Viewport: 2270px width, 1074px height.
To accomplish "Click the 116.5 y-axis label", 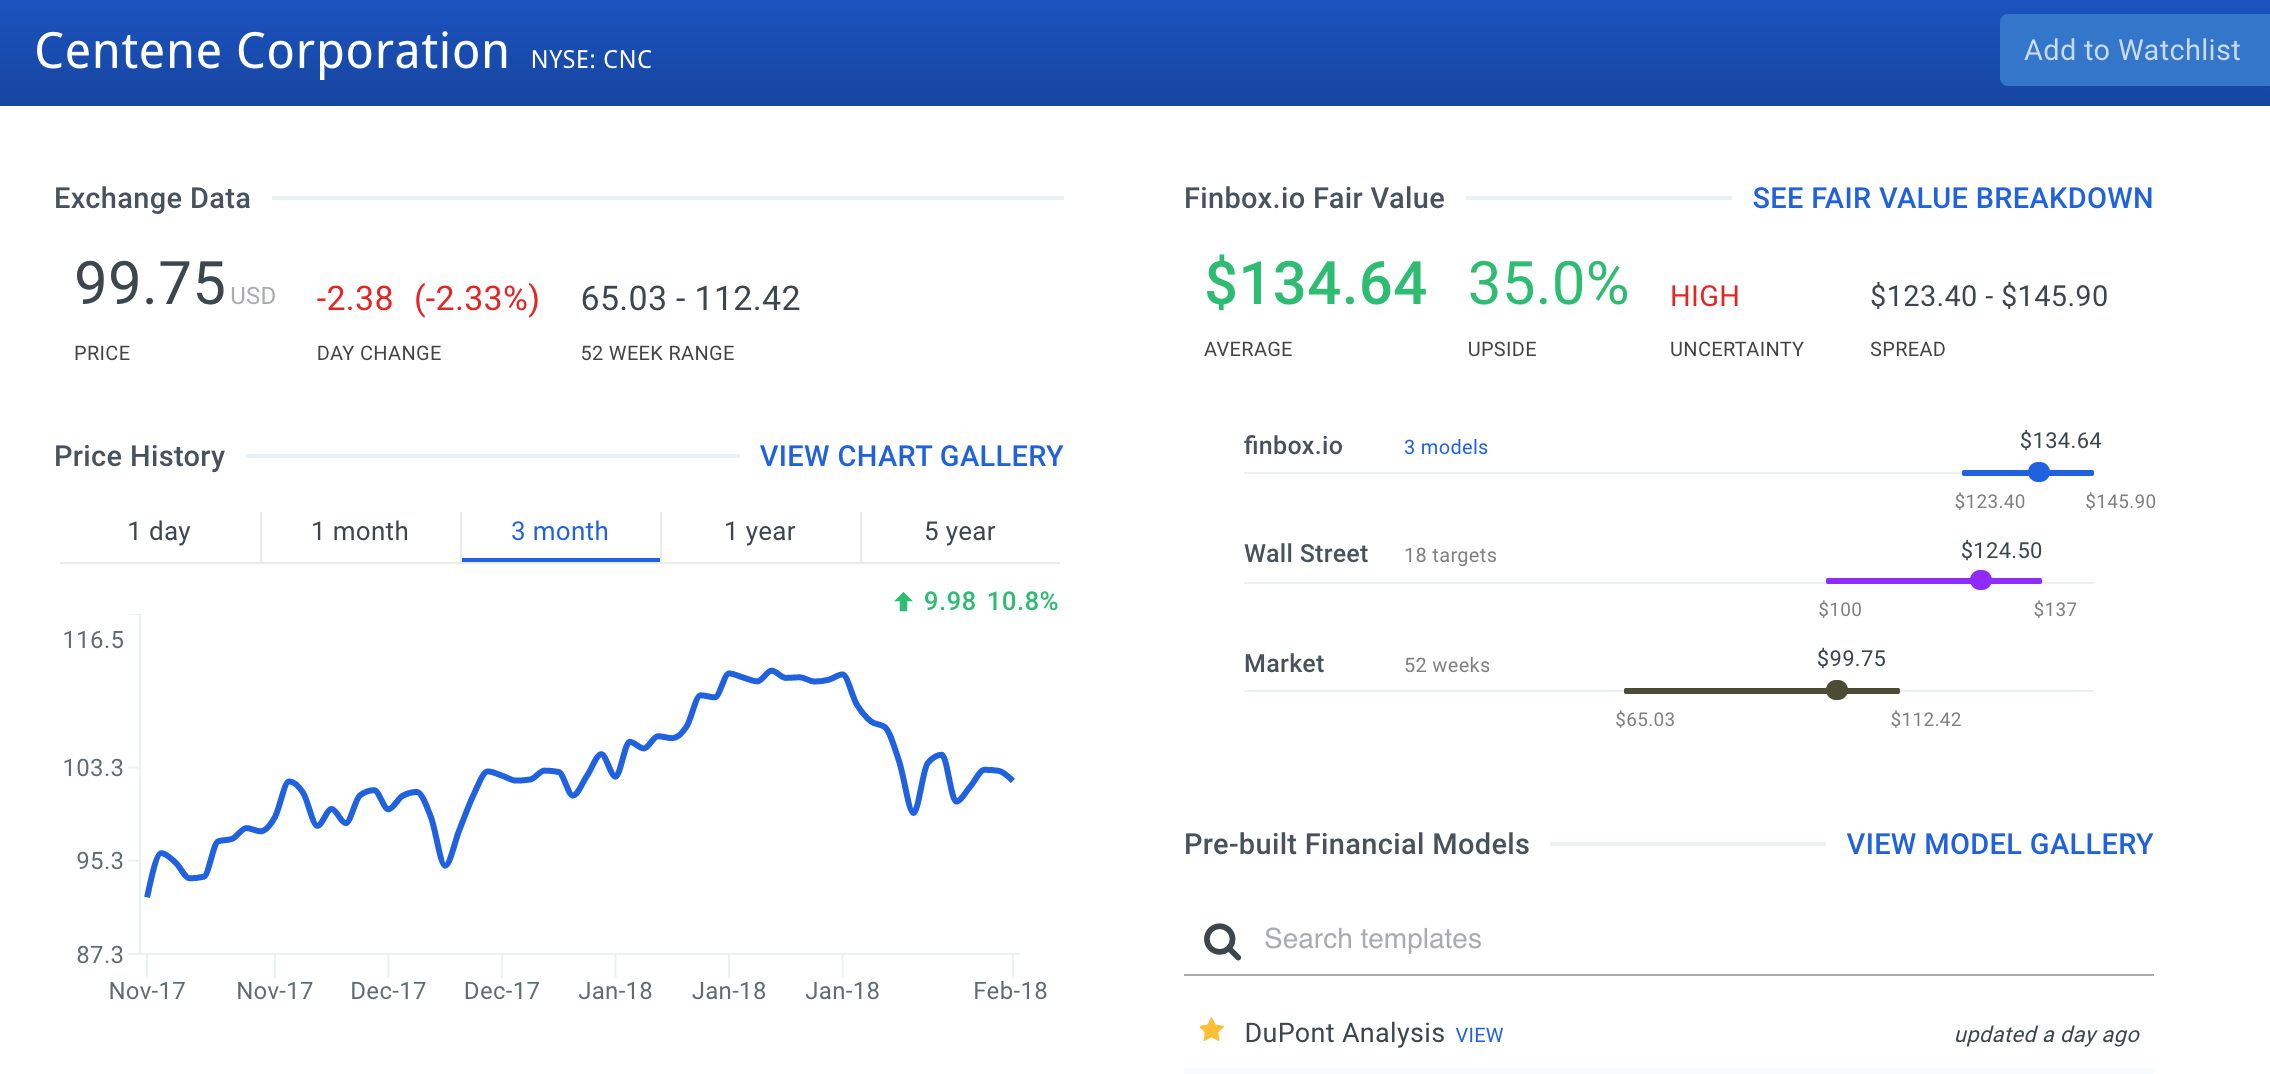I will 93,640.
